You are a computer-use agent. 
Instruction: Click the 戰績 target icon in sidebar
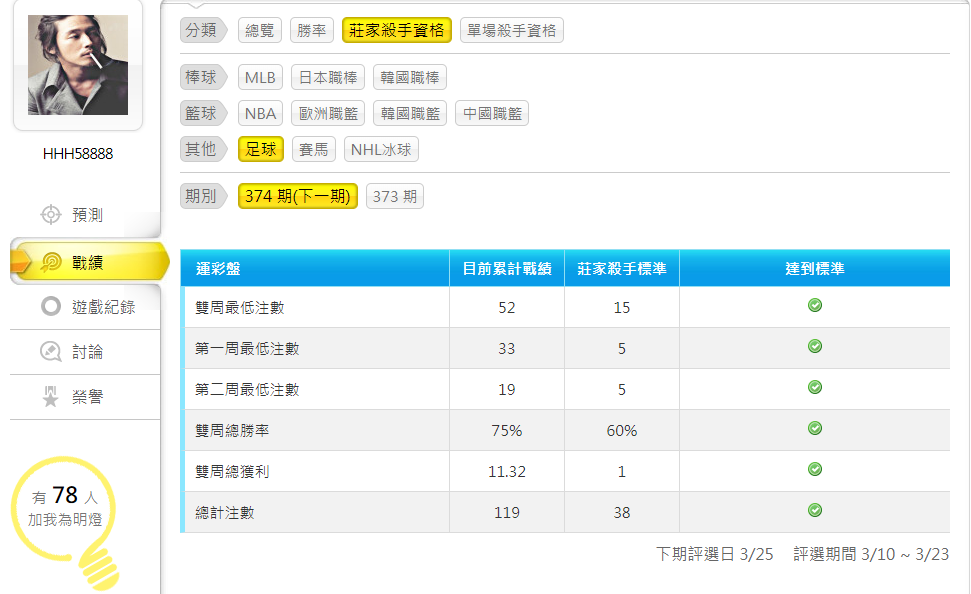tap(50, 263)
